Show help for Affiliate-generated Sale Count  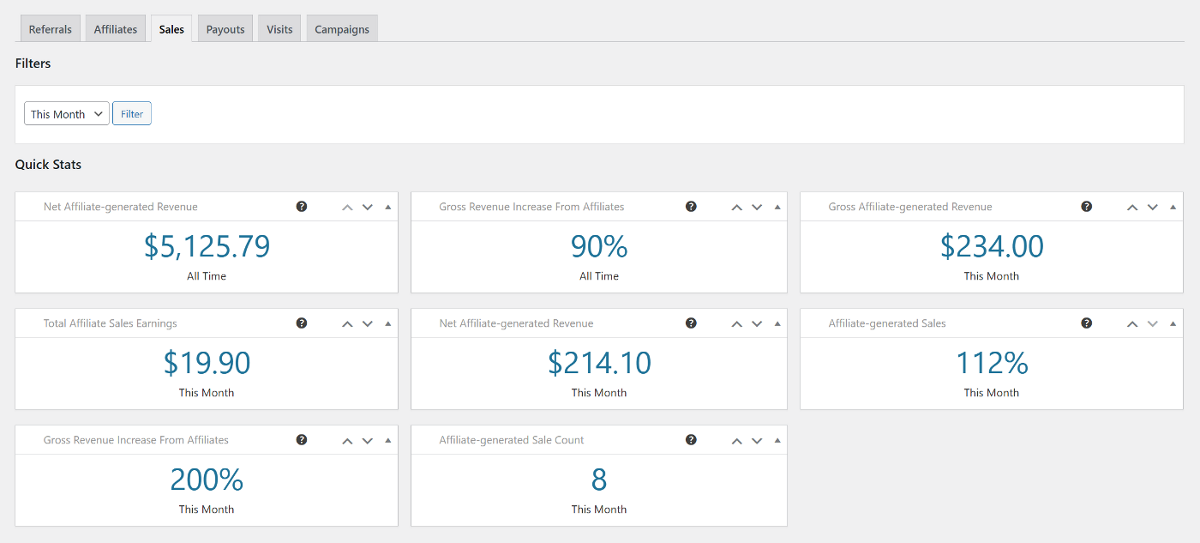click(690, 440)
